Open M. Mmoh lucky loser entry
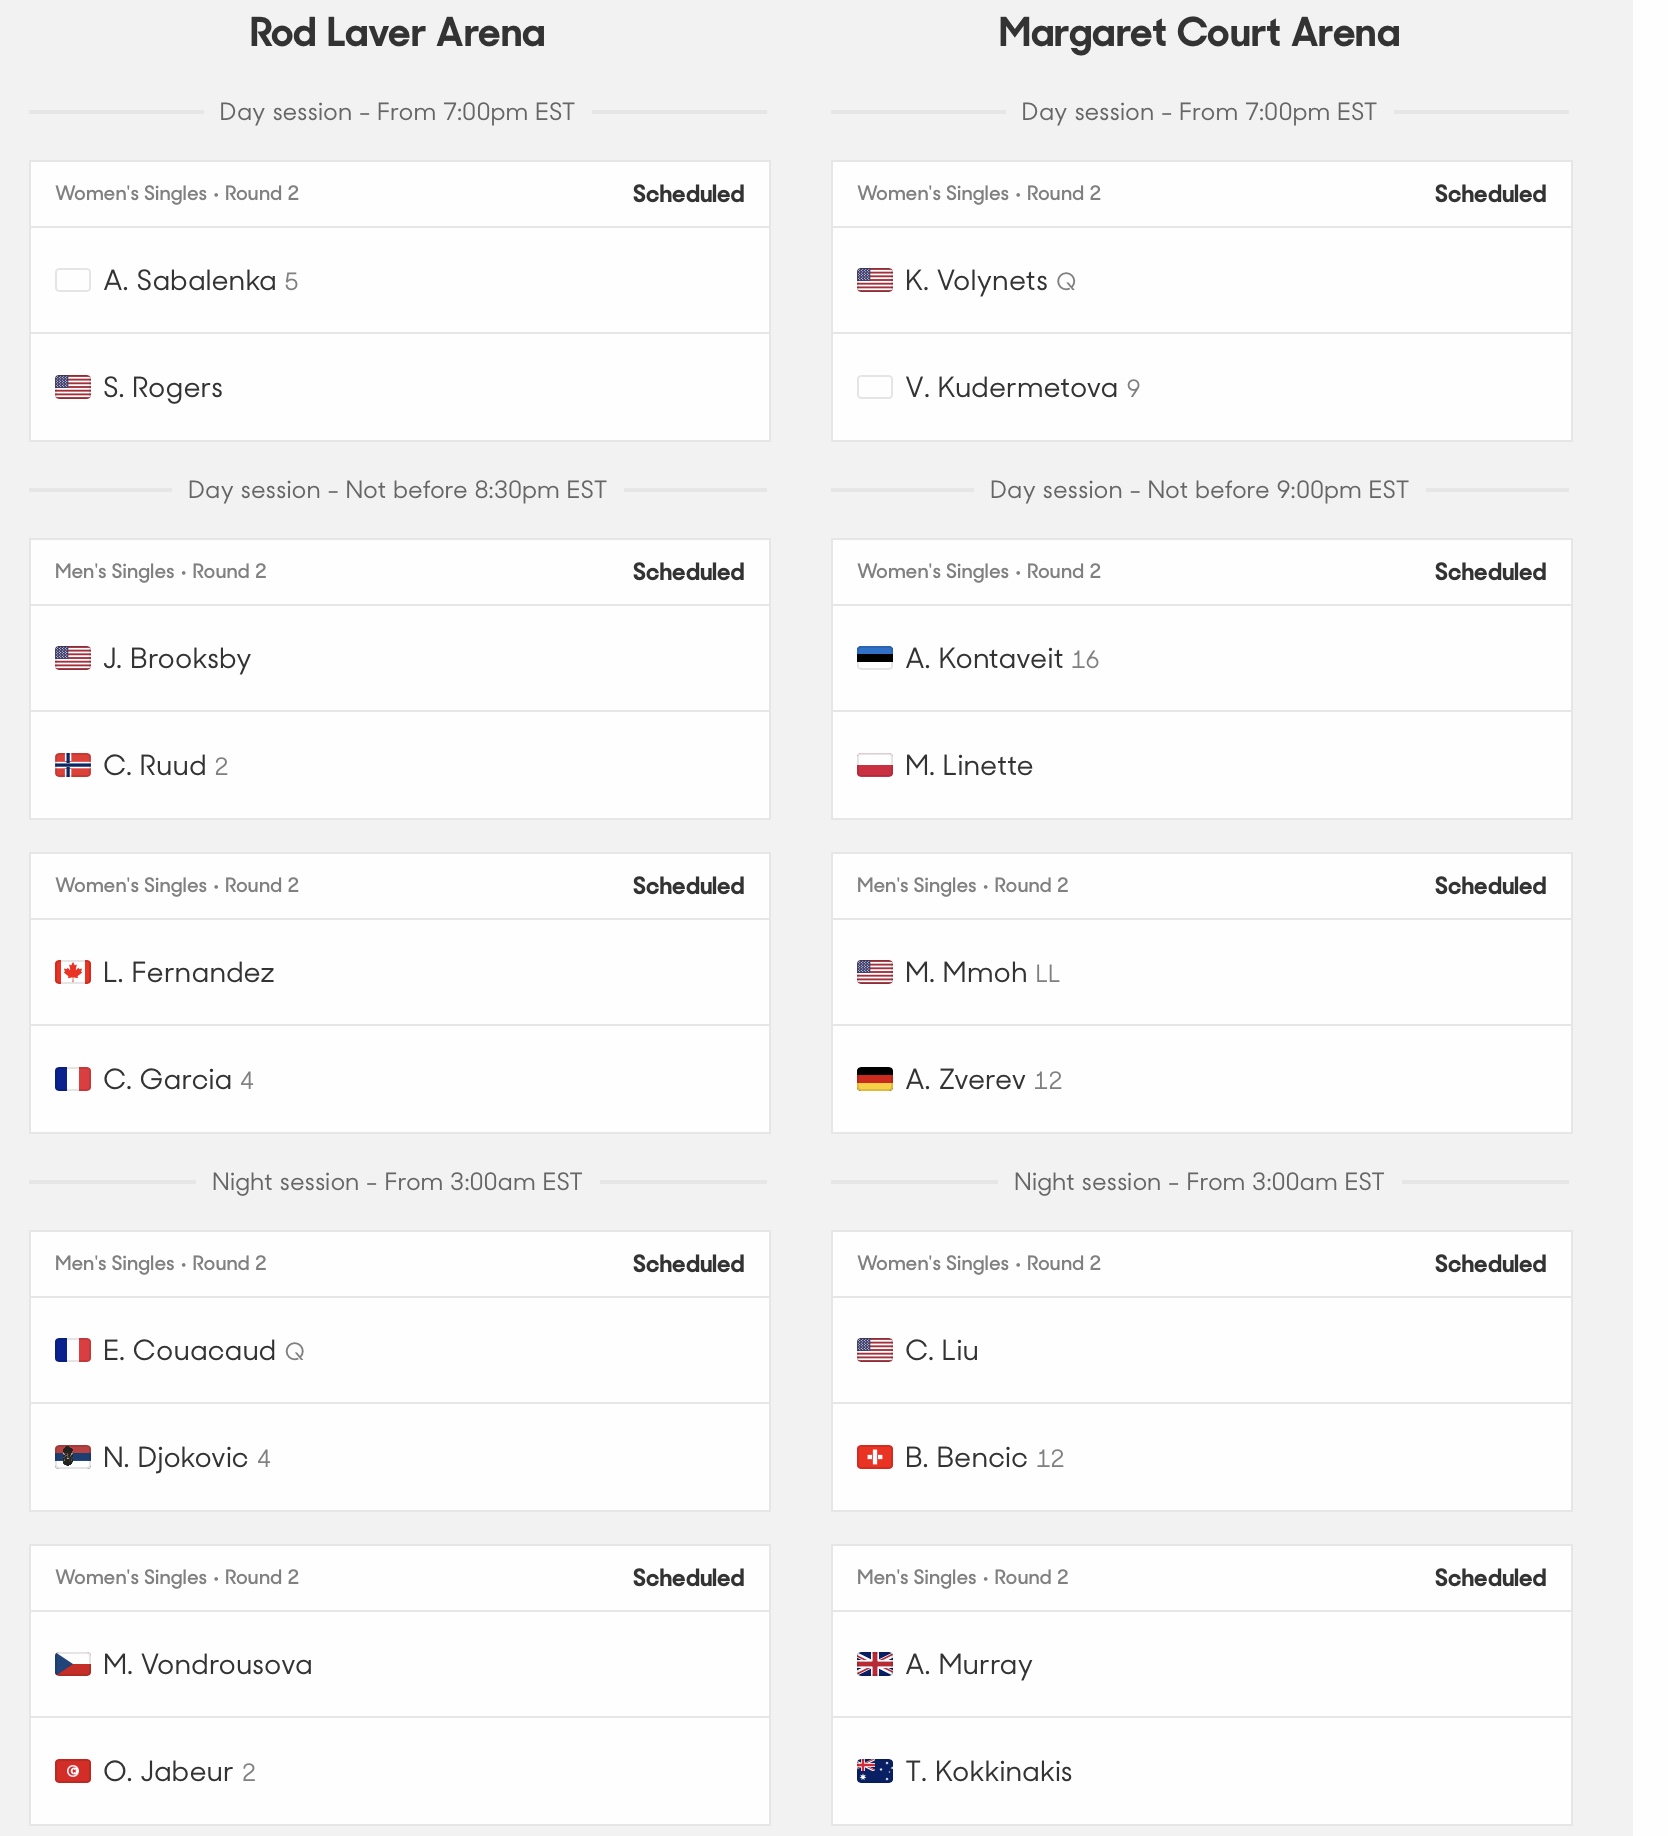The width and height of the screenshot is (1668, 1836). [1201, 972]
